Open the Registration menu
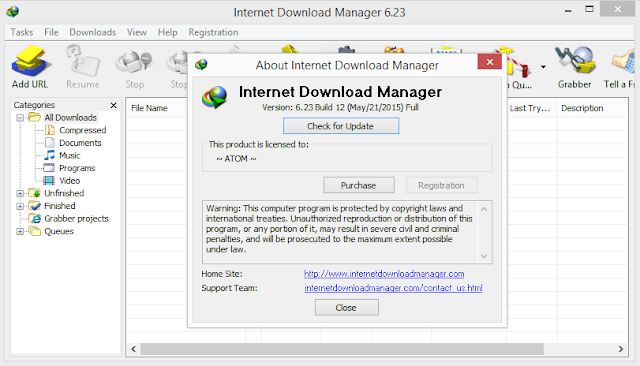The image size is (640, 366). [x=213, y=32]
